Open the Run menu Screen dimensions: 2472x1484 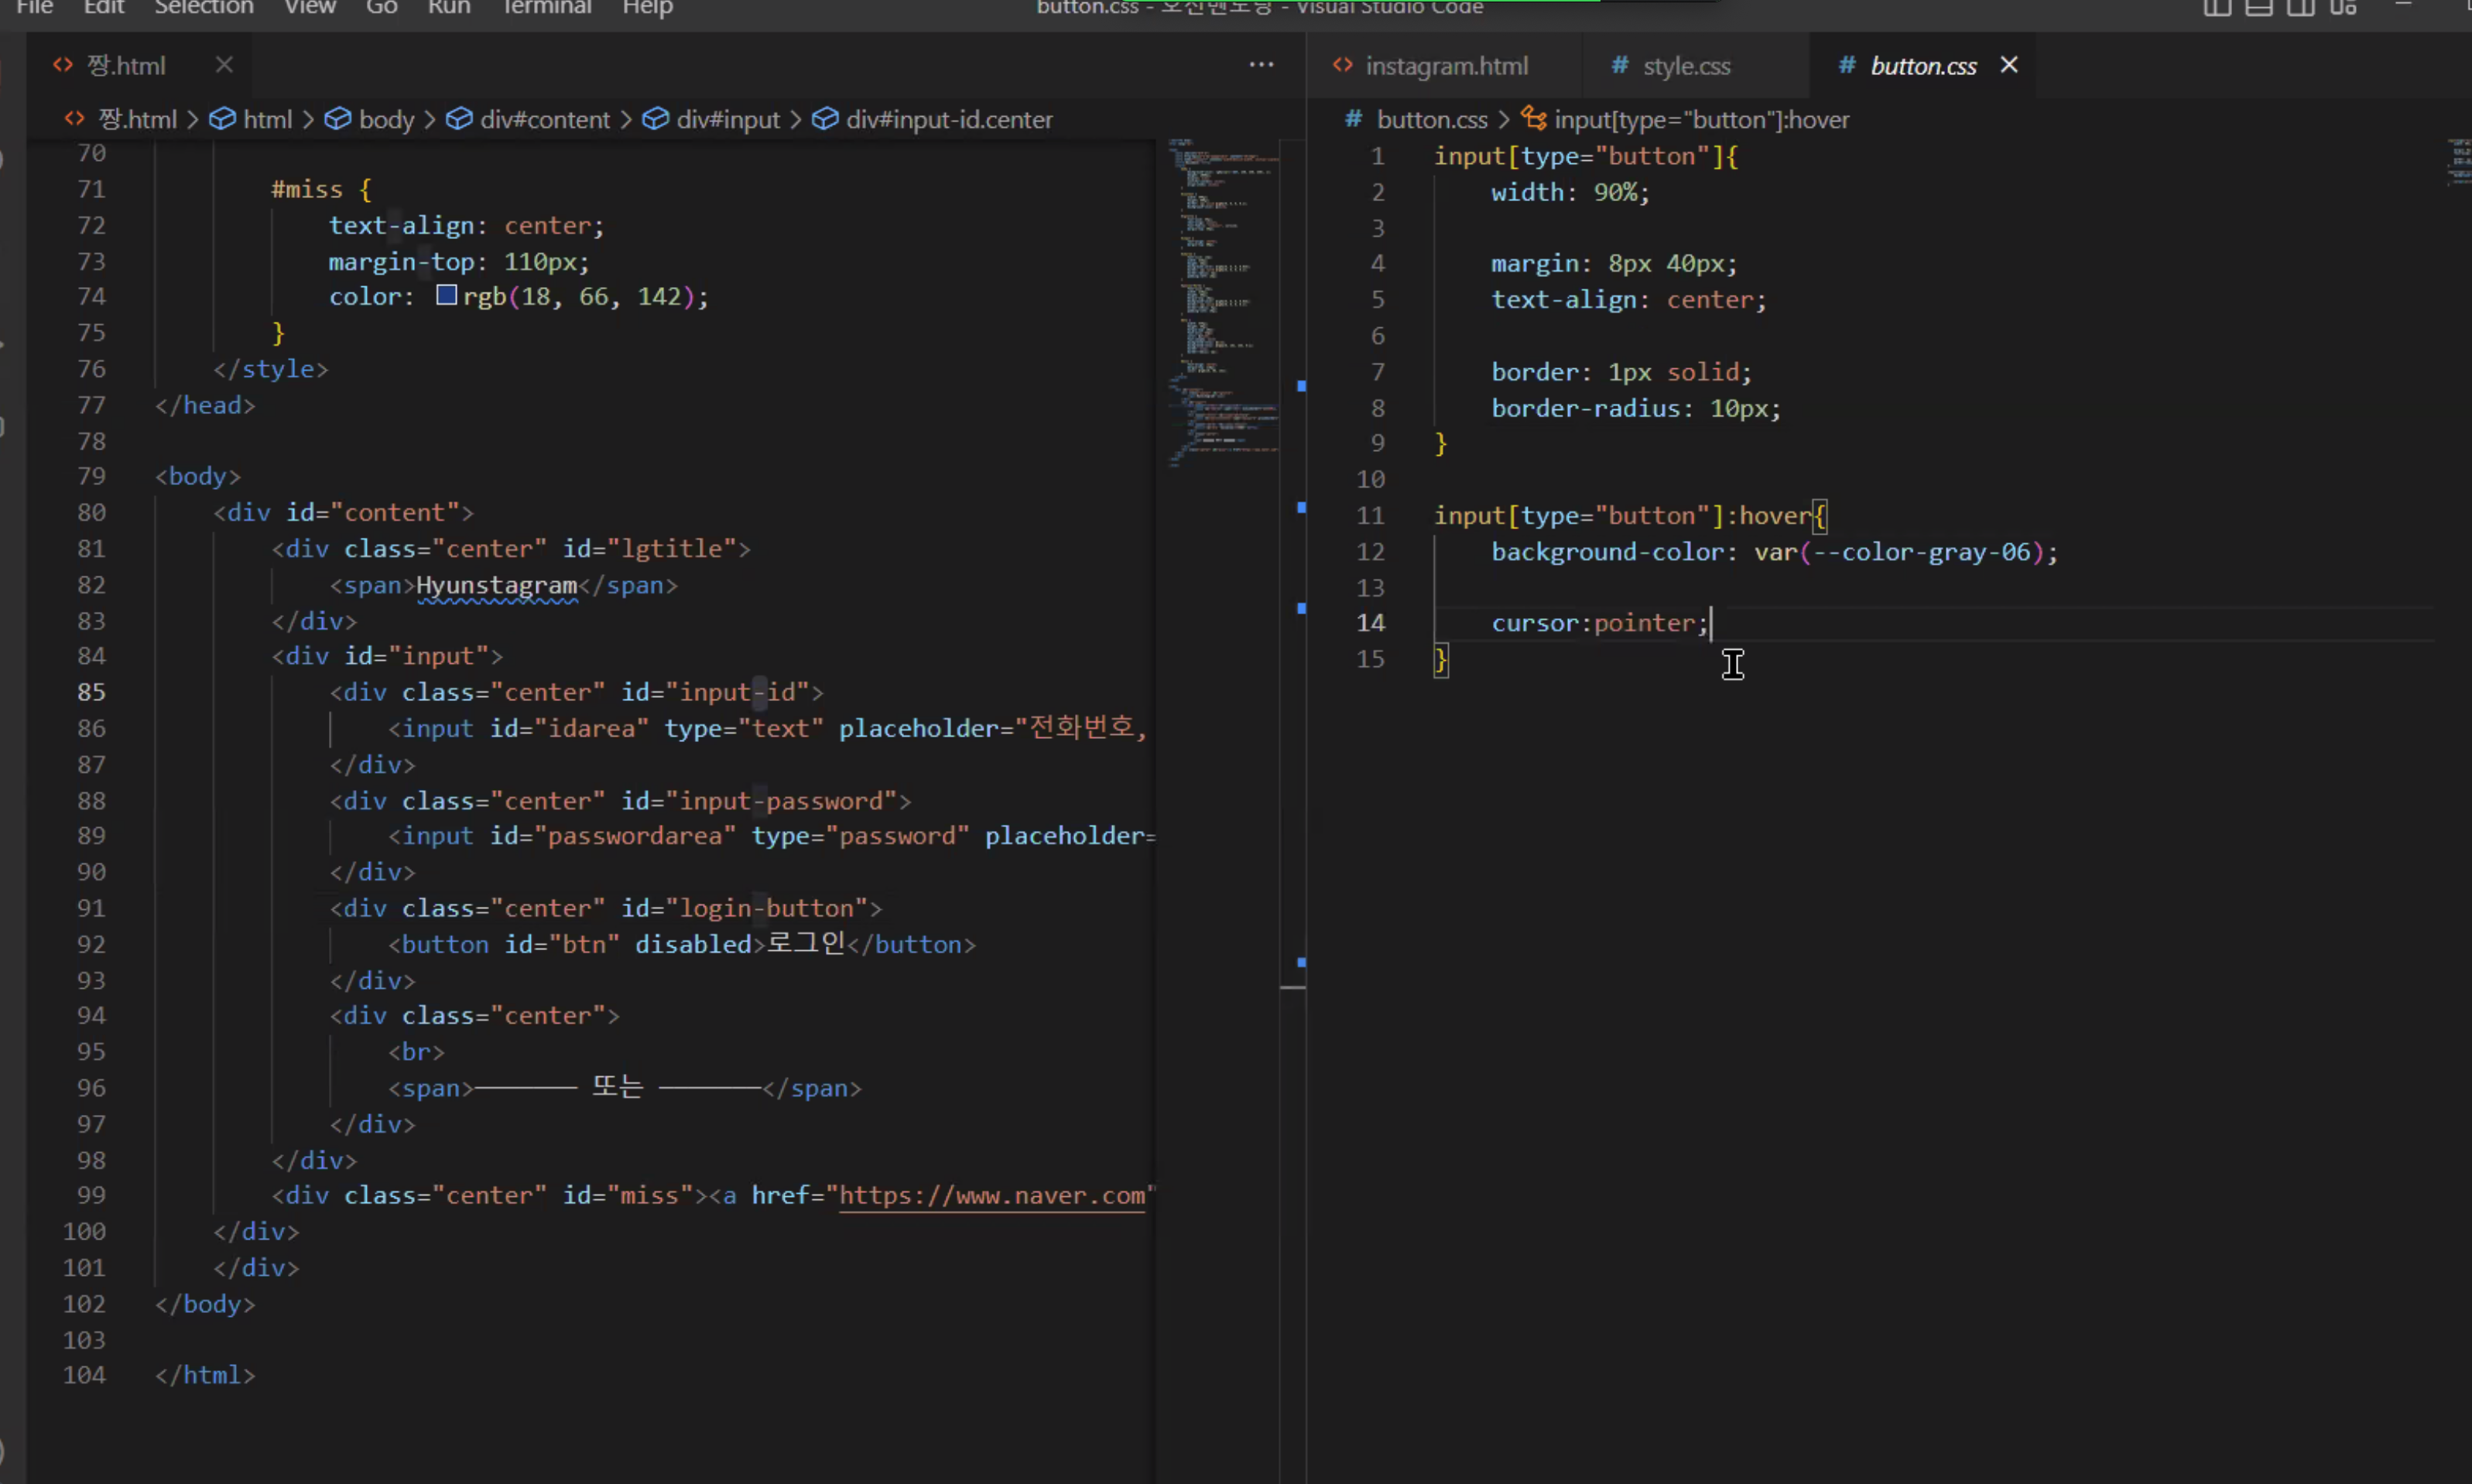click(449, 8)
